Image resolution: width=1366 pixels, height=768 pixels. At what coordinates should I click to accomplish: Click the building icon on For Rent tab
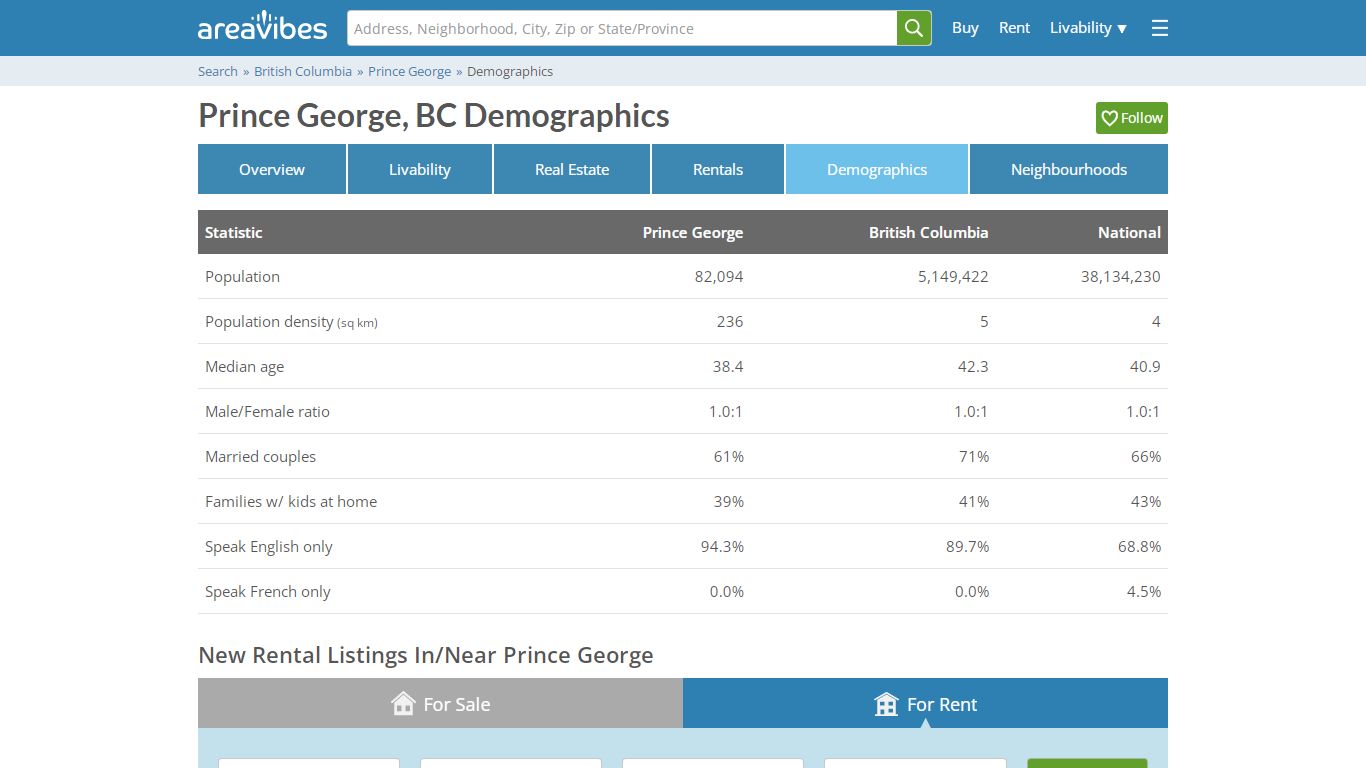click(886, 704)
